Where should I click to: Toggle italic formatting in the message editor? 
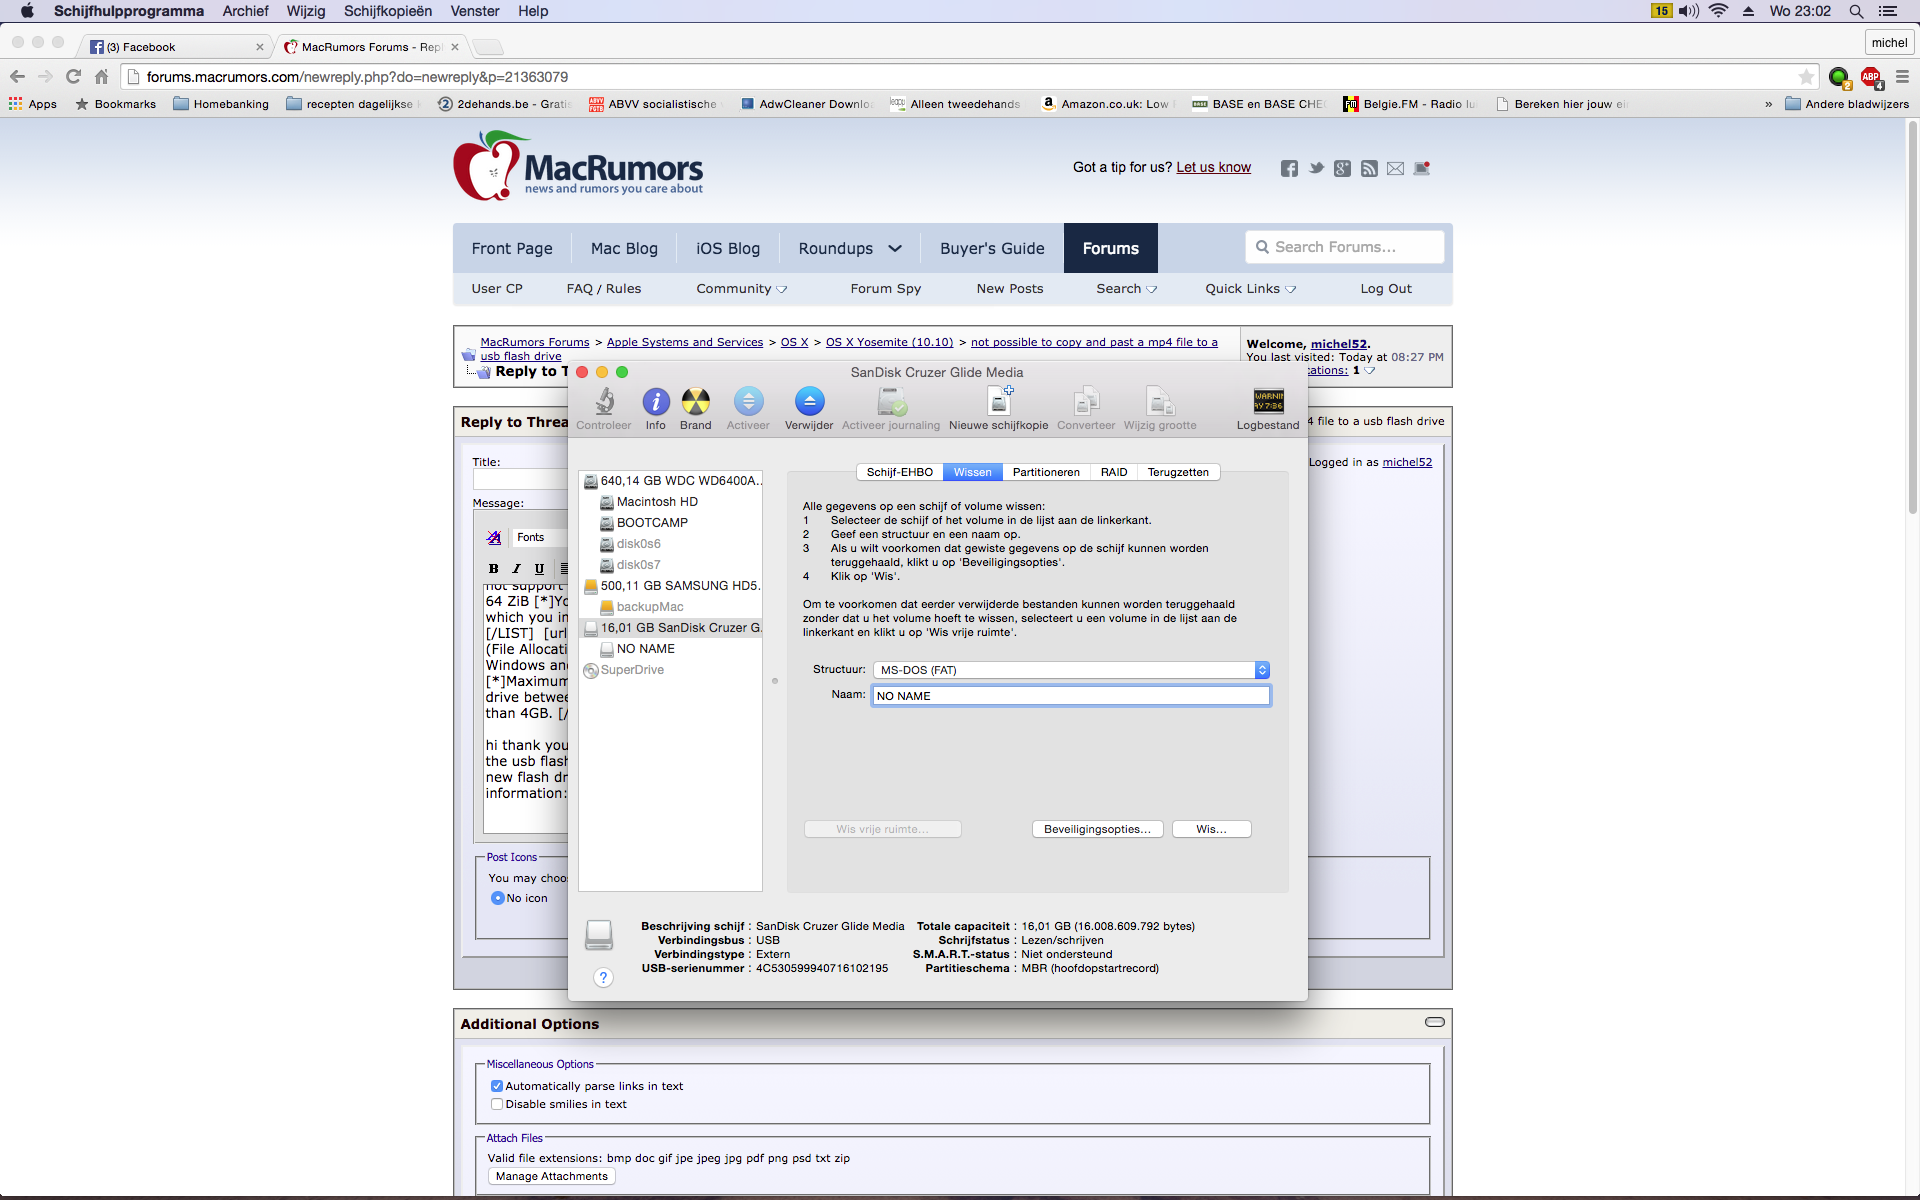(x=516, y=568)
